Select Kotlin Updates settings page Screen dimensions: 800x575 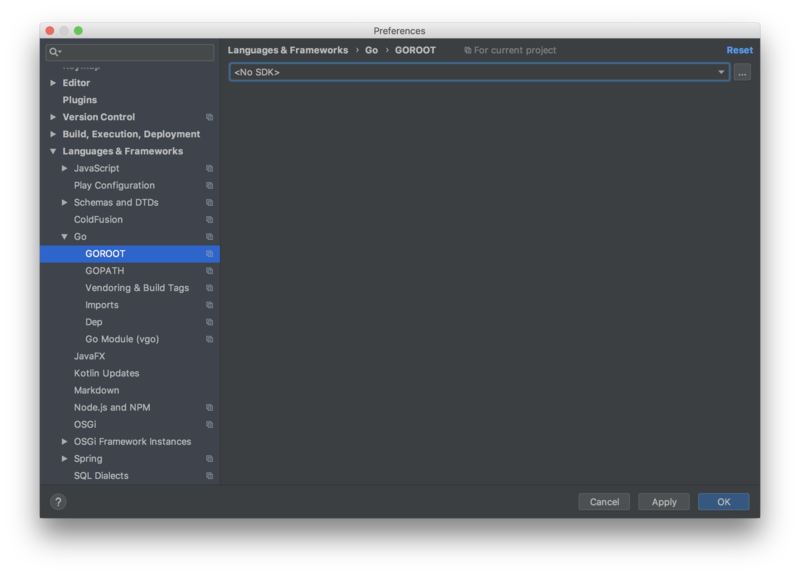107,373
